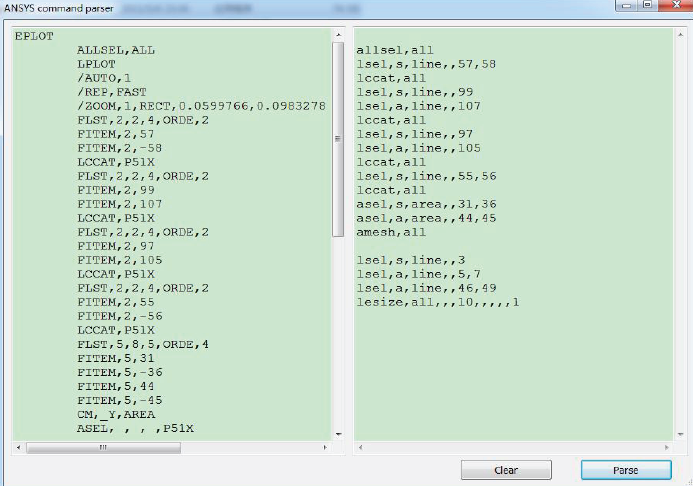Image resolution: width=693 pixels, height=486 pixels.
Task: Click the FITEM,2,55 line
Action: click(116, 302)
